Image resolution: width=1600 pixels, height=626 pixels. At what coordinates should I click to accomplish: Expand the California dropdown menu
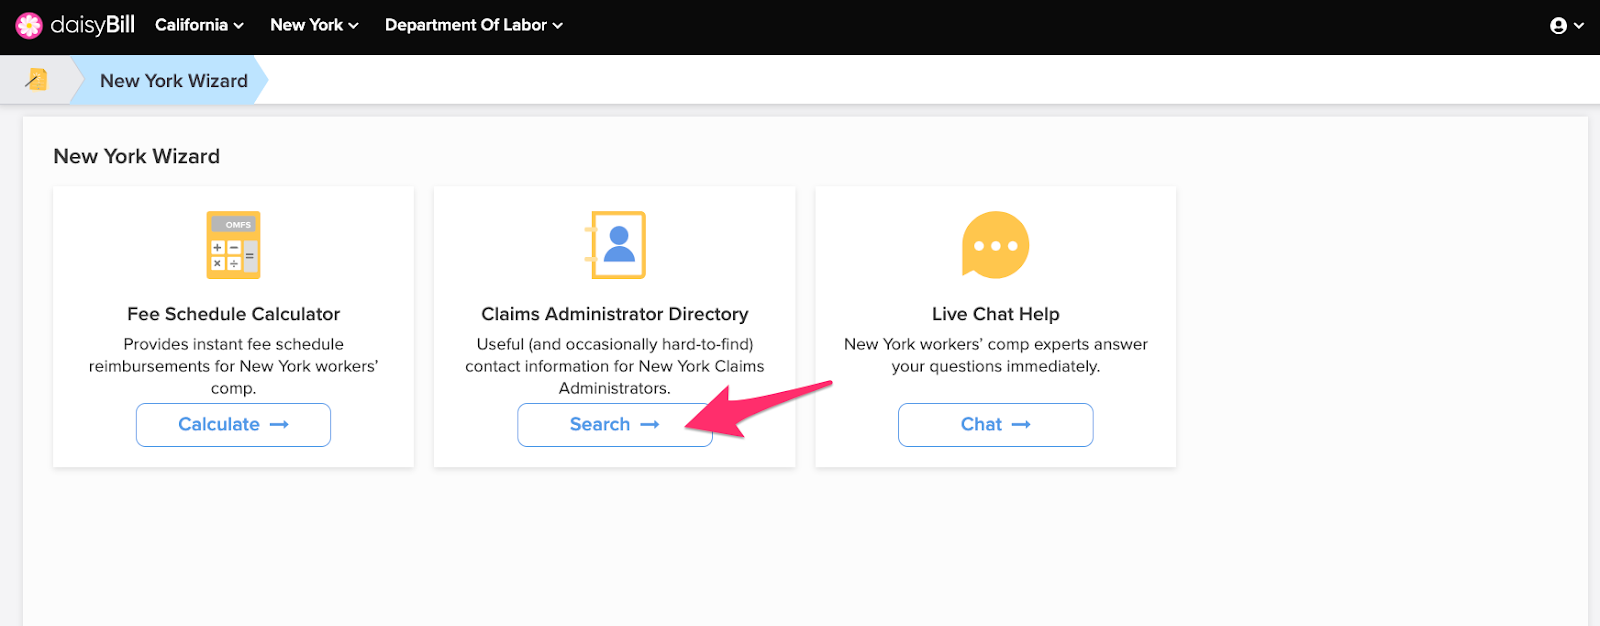coord(199,25)
